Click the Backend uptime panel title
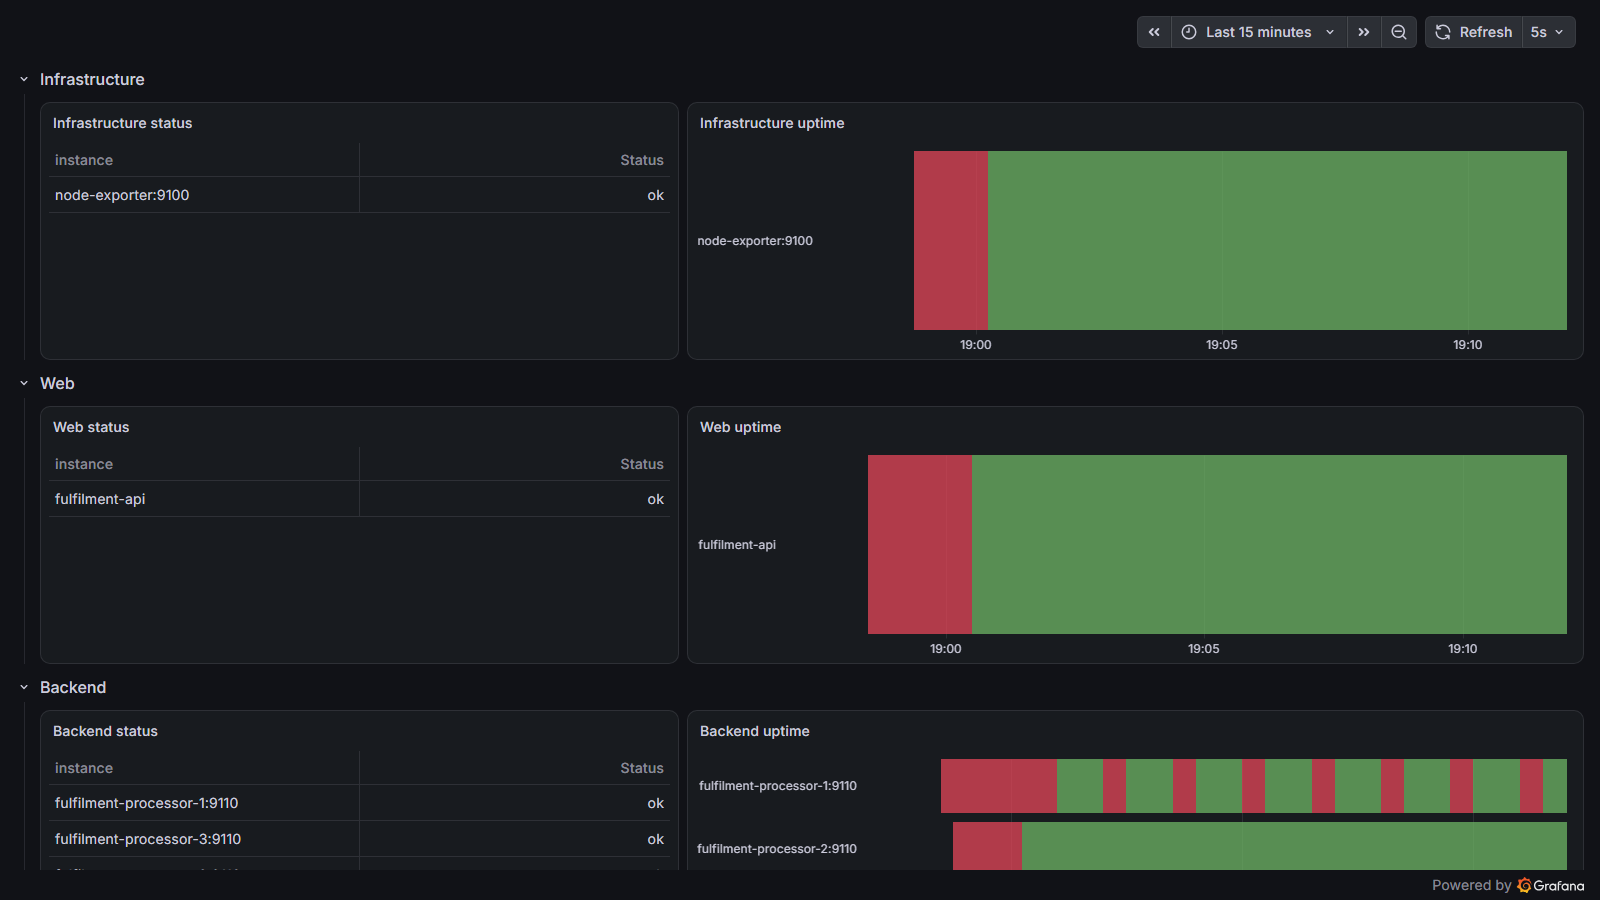 tap(755, 731)
